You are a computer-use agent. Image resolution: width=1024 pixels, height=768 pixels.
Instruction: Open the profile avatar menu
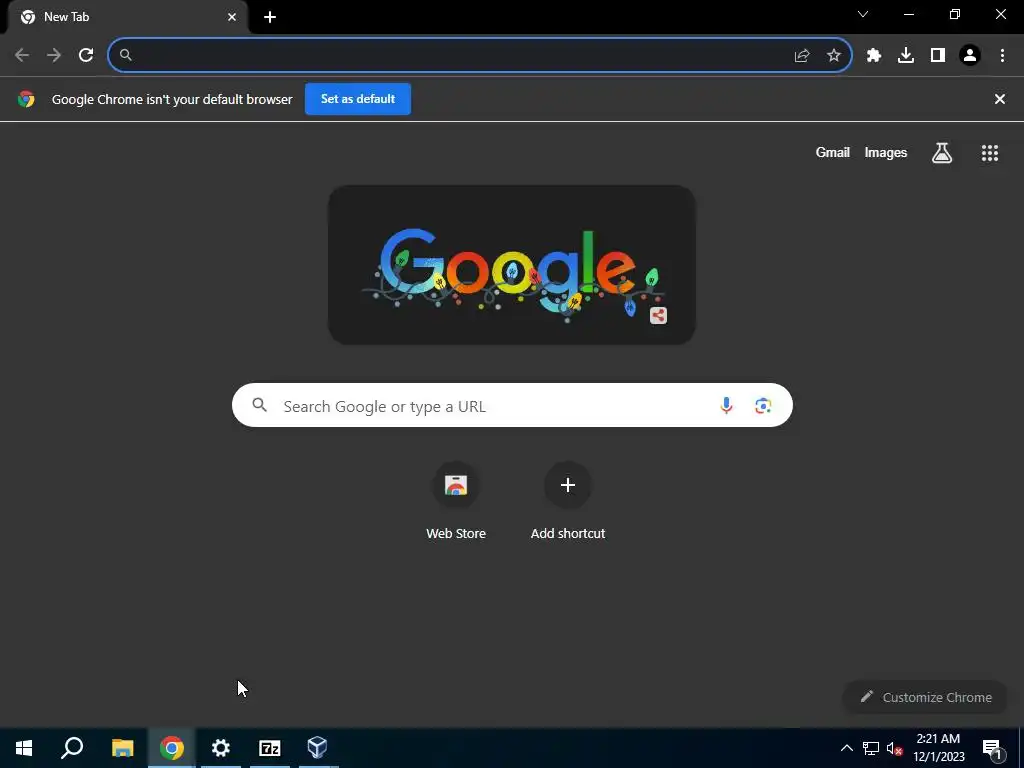coord(970,56)
